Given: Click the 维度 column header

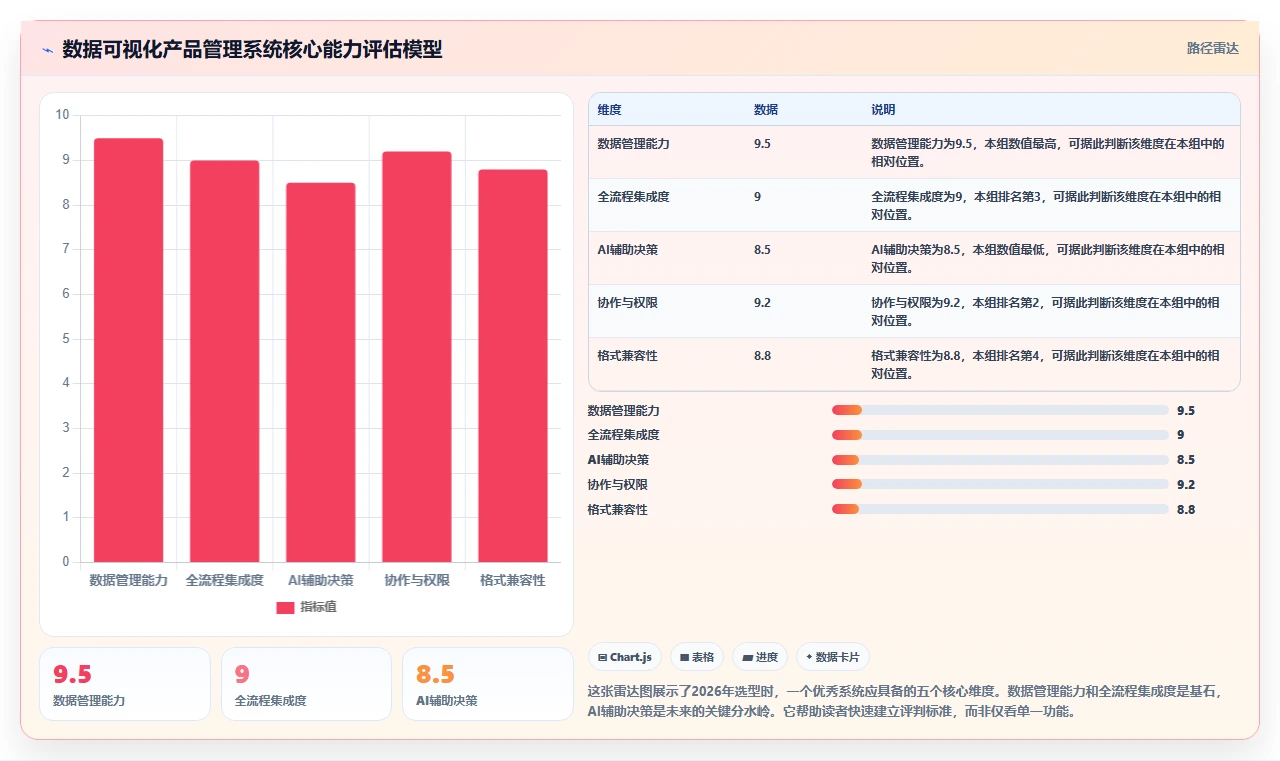Looking at the screenshot, I should coord(609,110).
